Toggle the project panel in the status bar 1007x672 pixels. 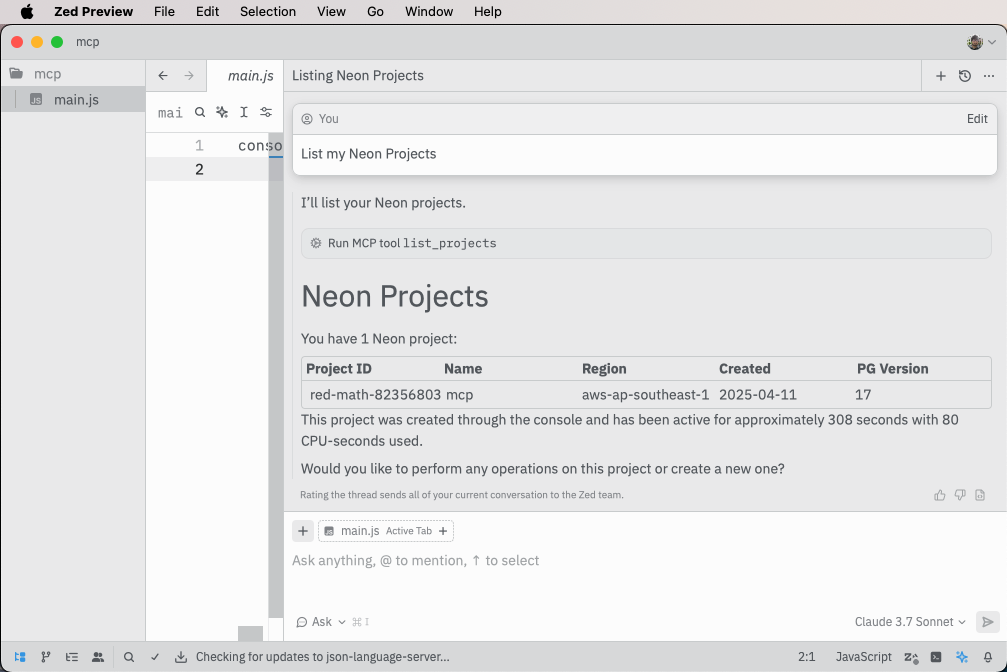pos(18,657)
